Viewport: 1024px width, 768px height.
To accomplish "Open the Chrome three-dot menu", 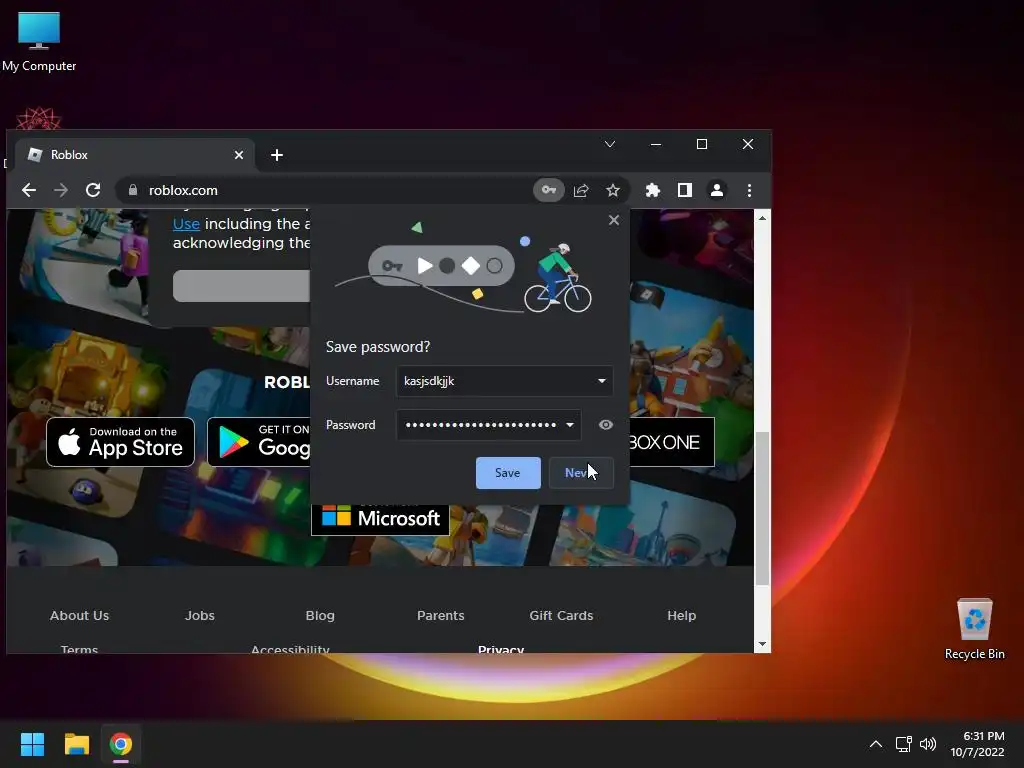I will (749, 190).
